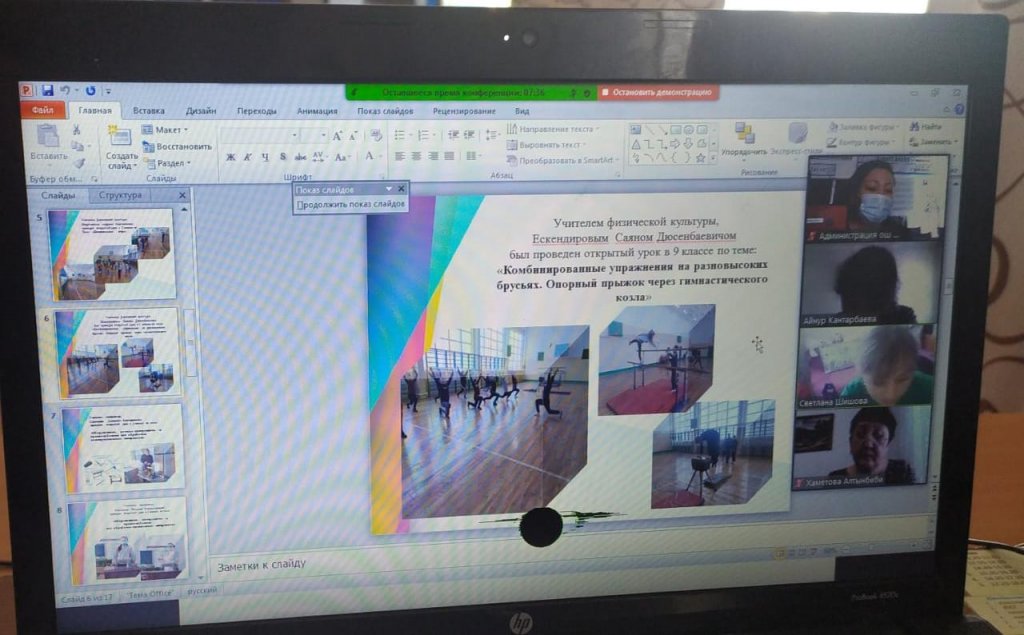Select slide 5 thumbnail
This screenshot has height=635, width=1024.
tap(112, 253)
